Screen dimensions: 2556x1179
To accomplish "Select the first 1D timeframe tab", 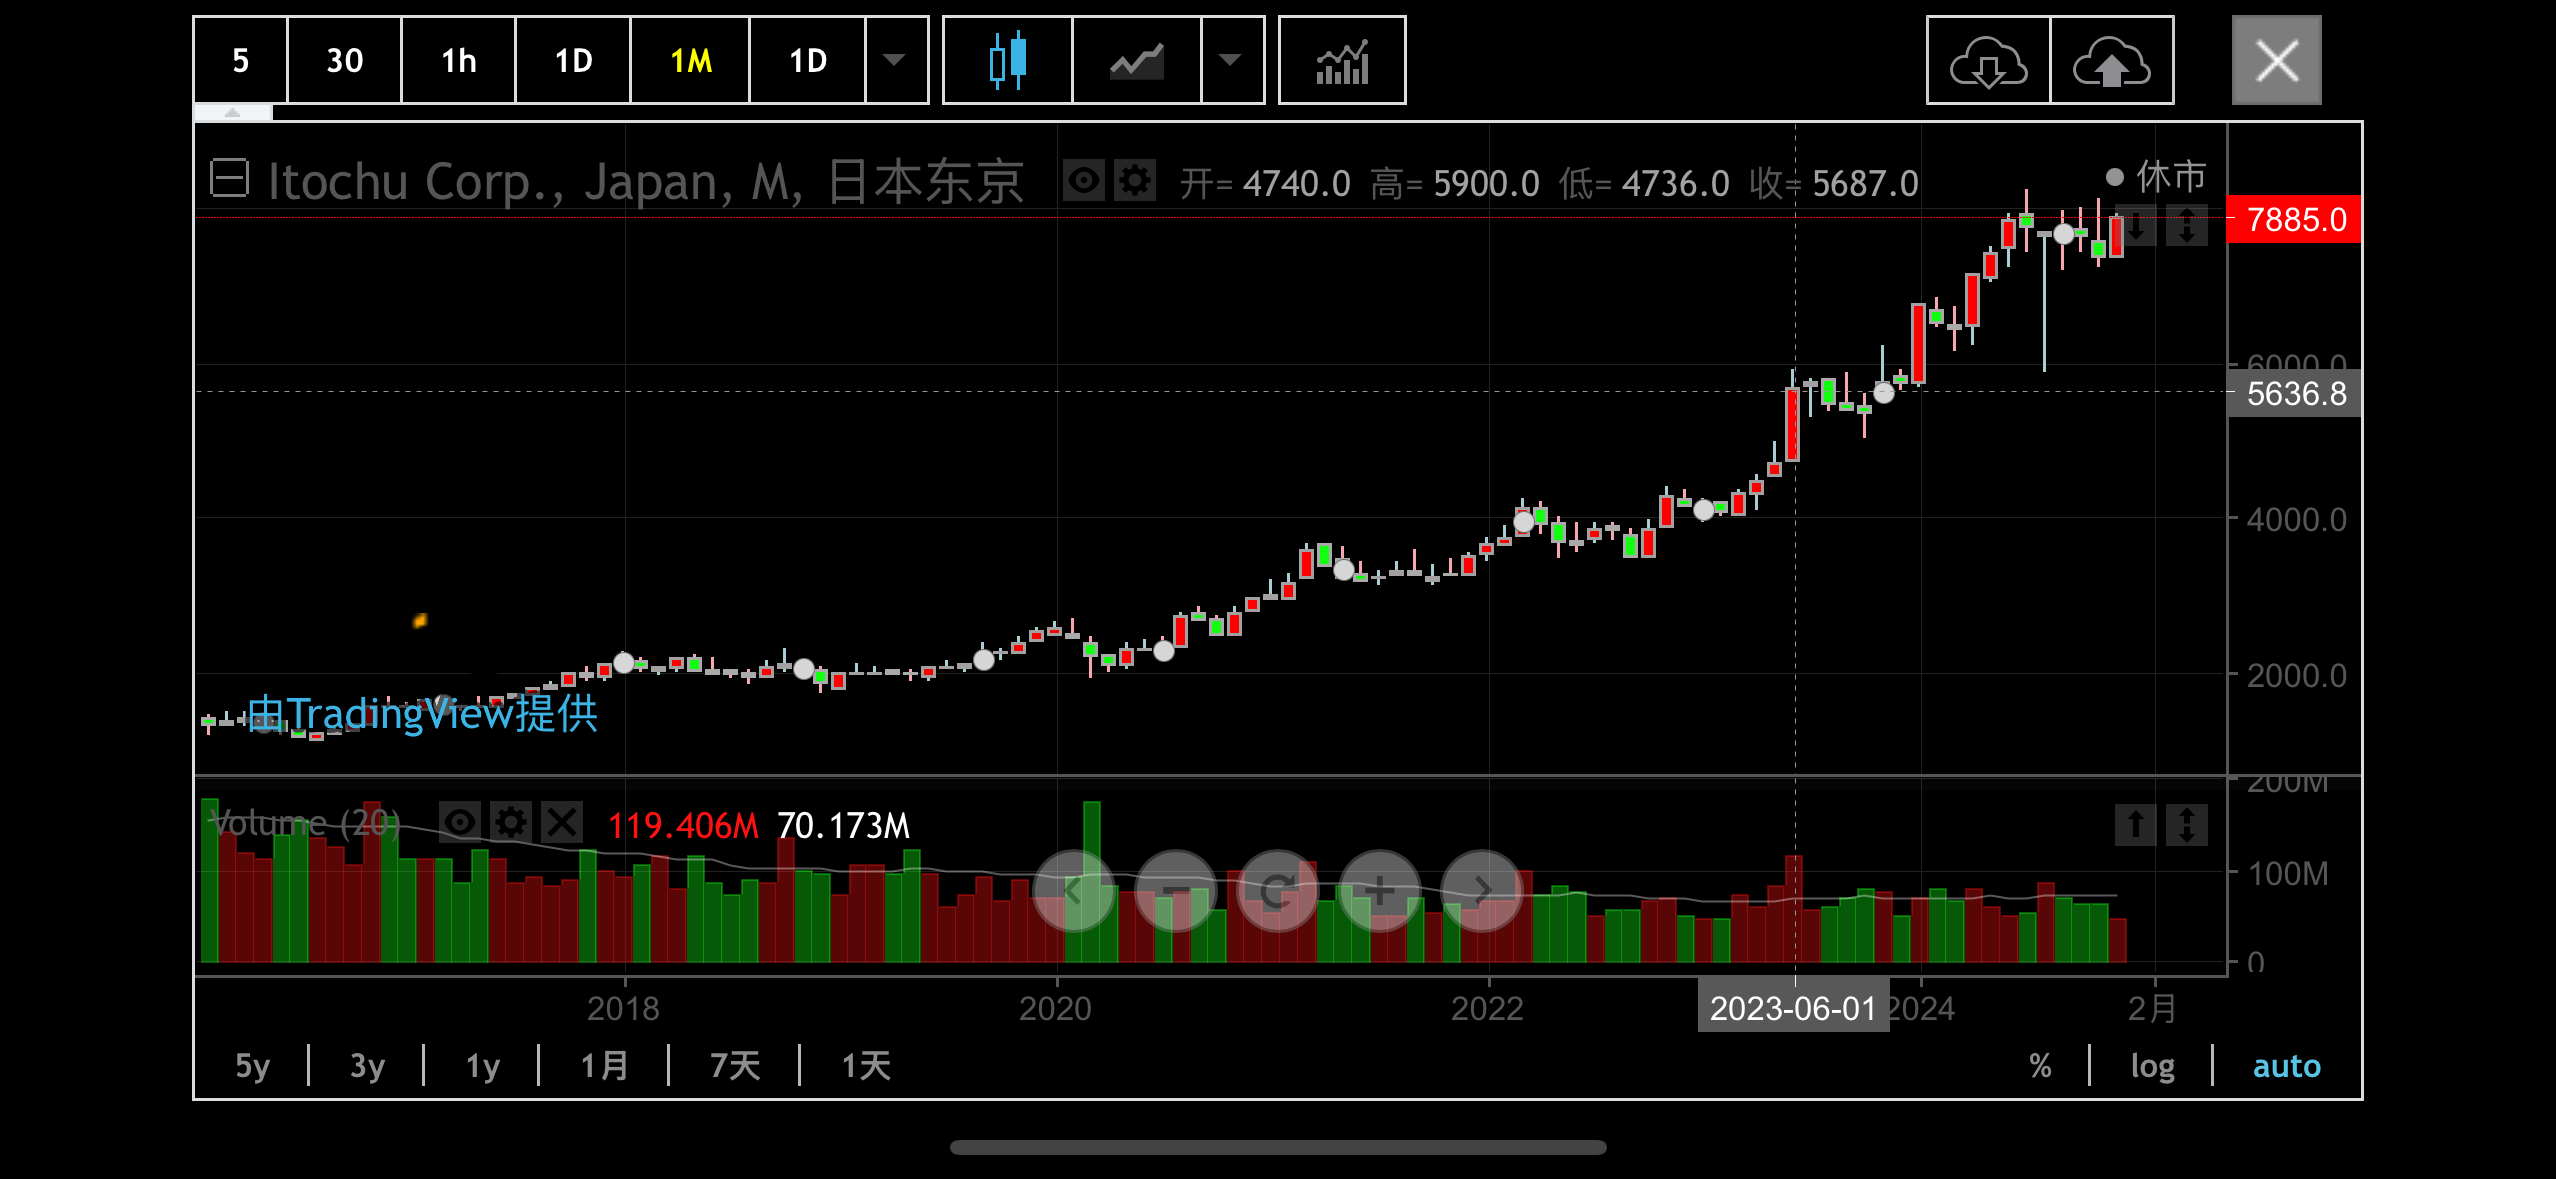I will pyautogui.click(x=574, y=60).
